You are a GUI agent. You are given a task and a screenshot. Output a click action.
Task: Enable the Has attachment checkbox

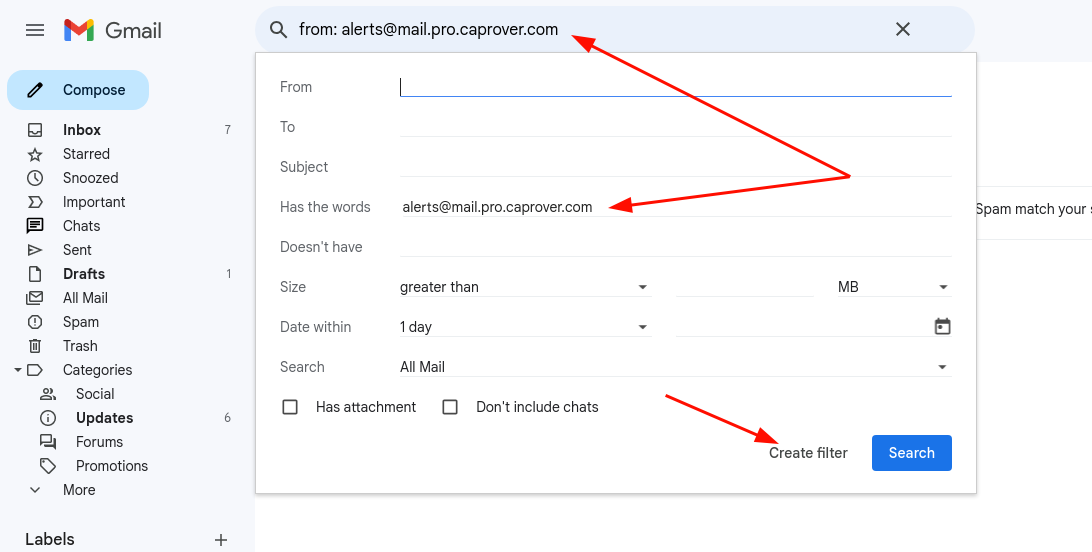tap(290, 407)
